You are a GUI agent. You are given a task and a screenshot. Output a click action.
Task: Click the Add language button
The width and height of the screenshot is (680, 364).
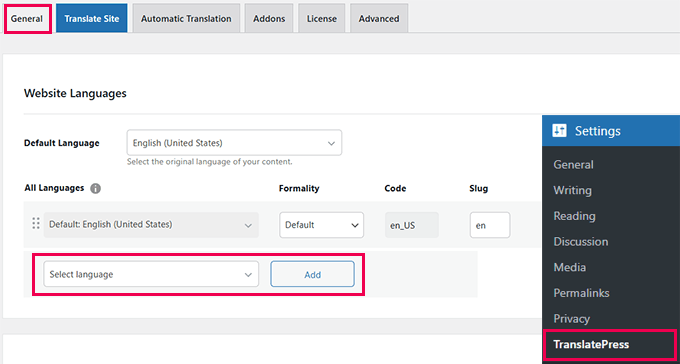tap(313, 274)
